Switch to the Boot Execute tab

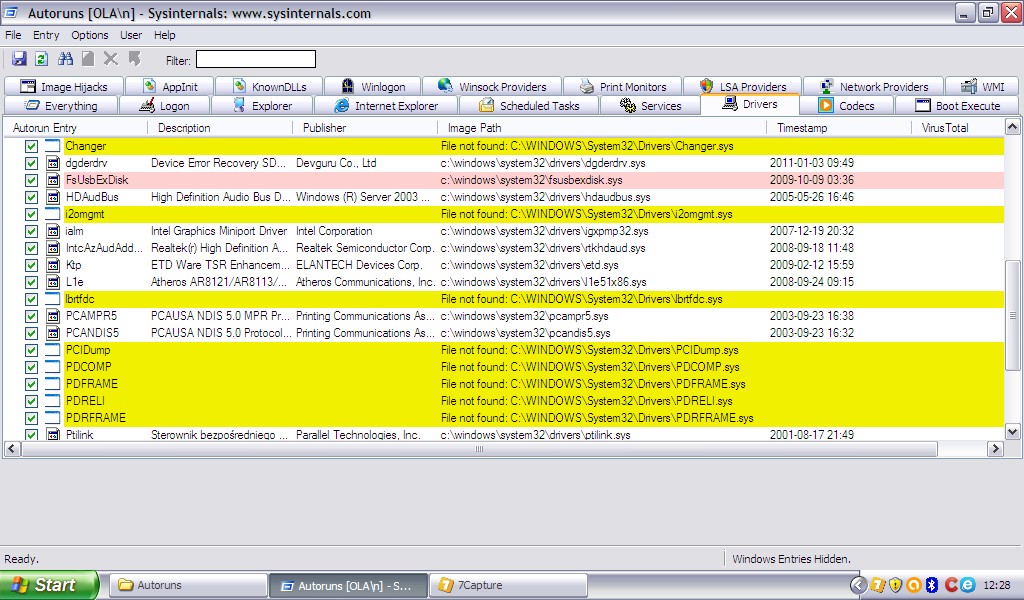[x=957, y=106]
